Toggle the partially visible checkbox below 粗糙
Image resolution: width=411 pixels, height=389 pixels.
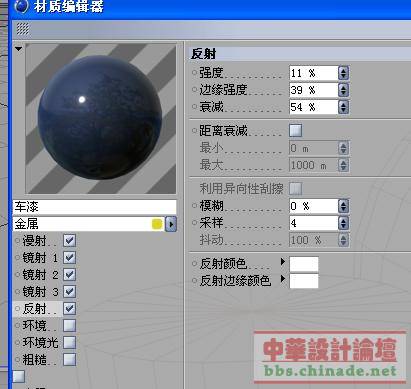19,377
